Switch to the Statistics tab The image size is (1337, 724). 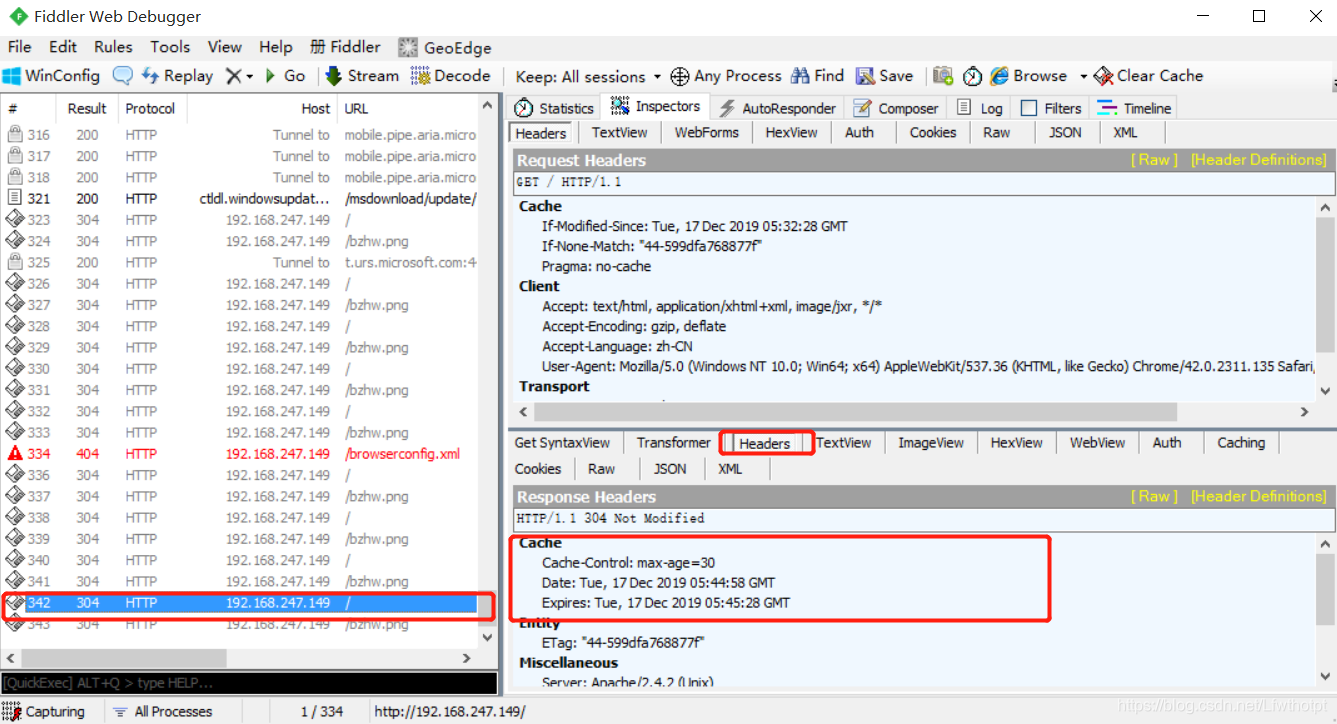pyautogui.click(x=554, y=108)
